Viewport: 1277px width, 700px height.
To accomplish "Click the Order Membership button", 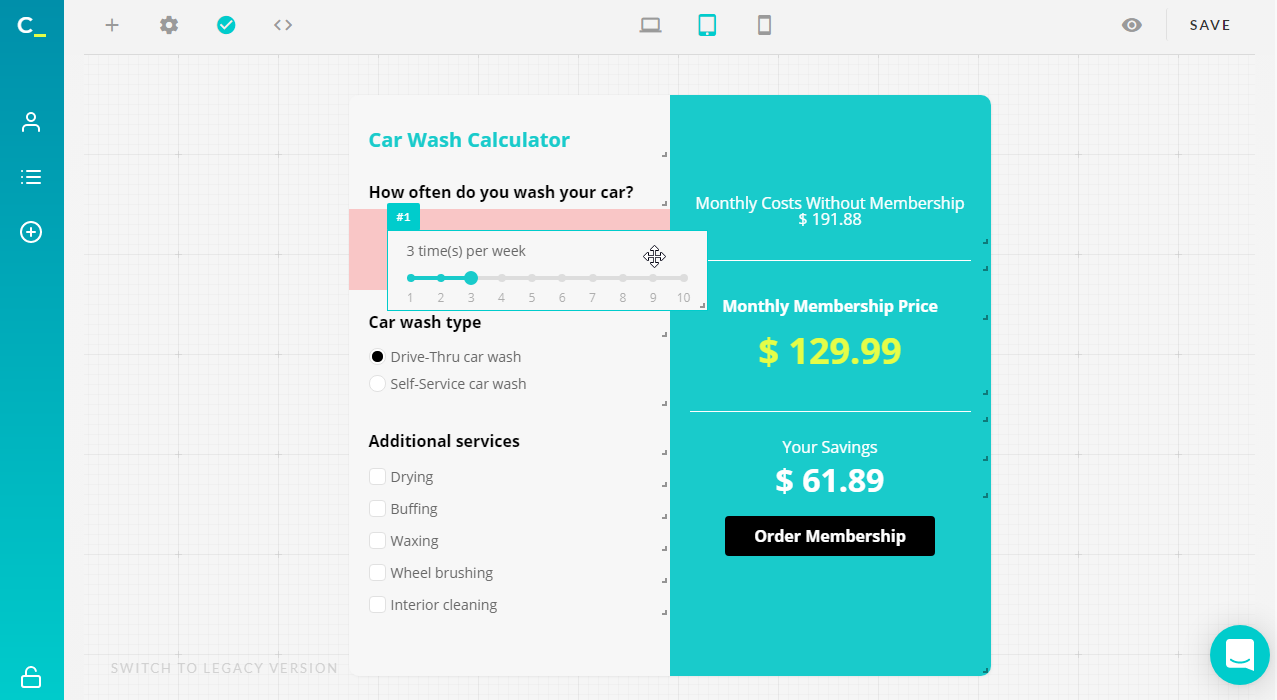I will pyautogui.click(x=829, y=535).
